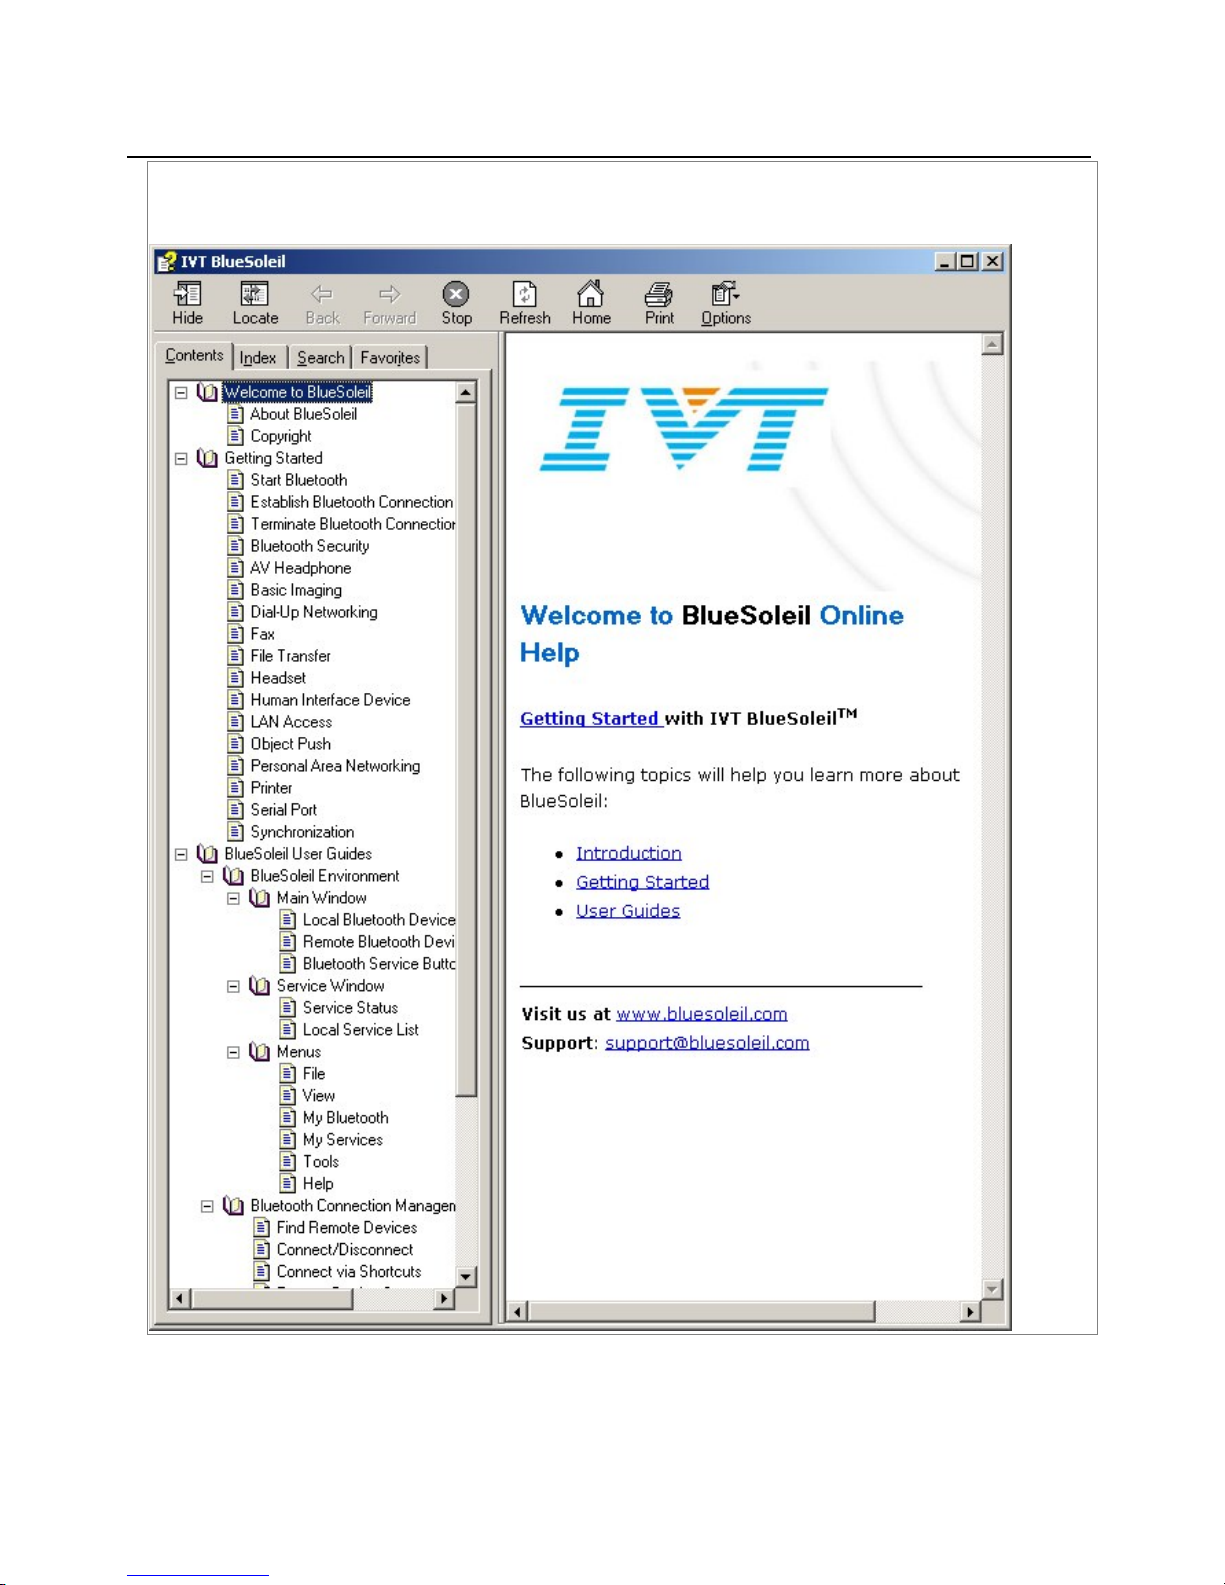
Task: Click the page icon beside Fax
Action: point(235,634)
